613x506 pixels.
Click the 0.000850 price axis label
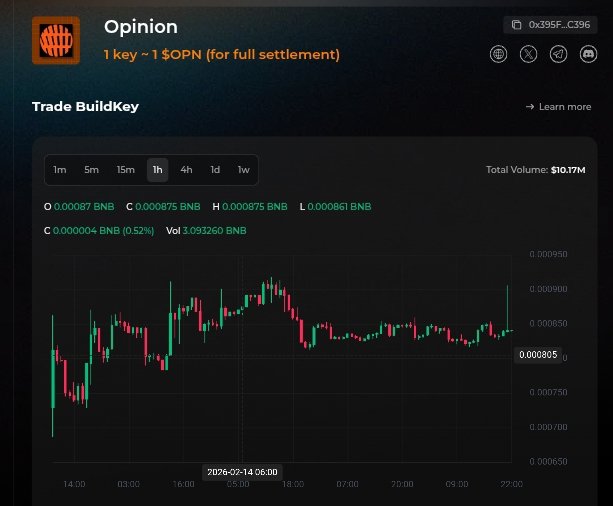(548, 323)
